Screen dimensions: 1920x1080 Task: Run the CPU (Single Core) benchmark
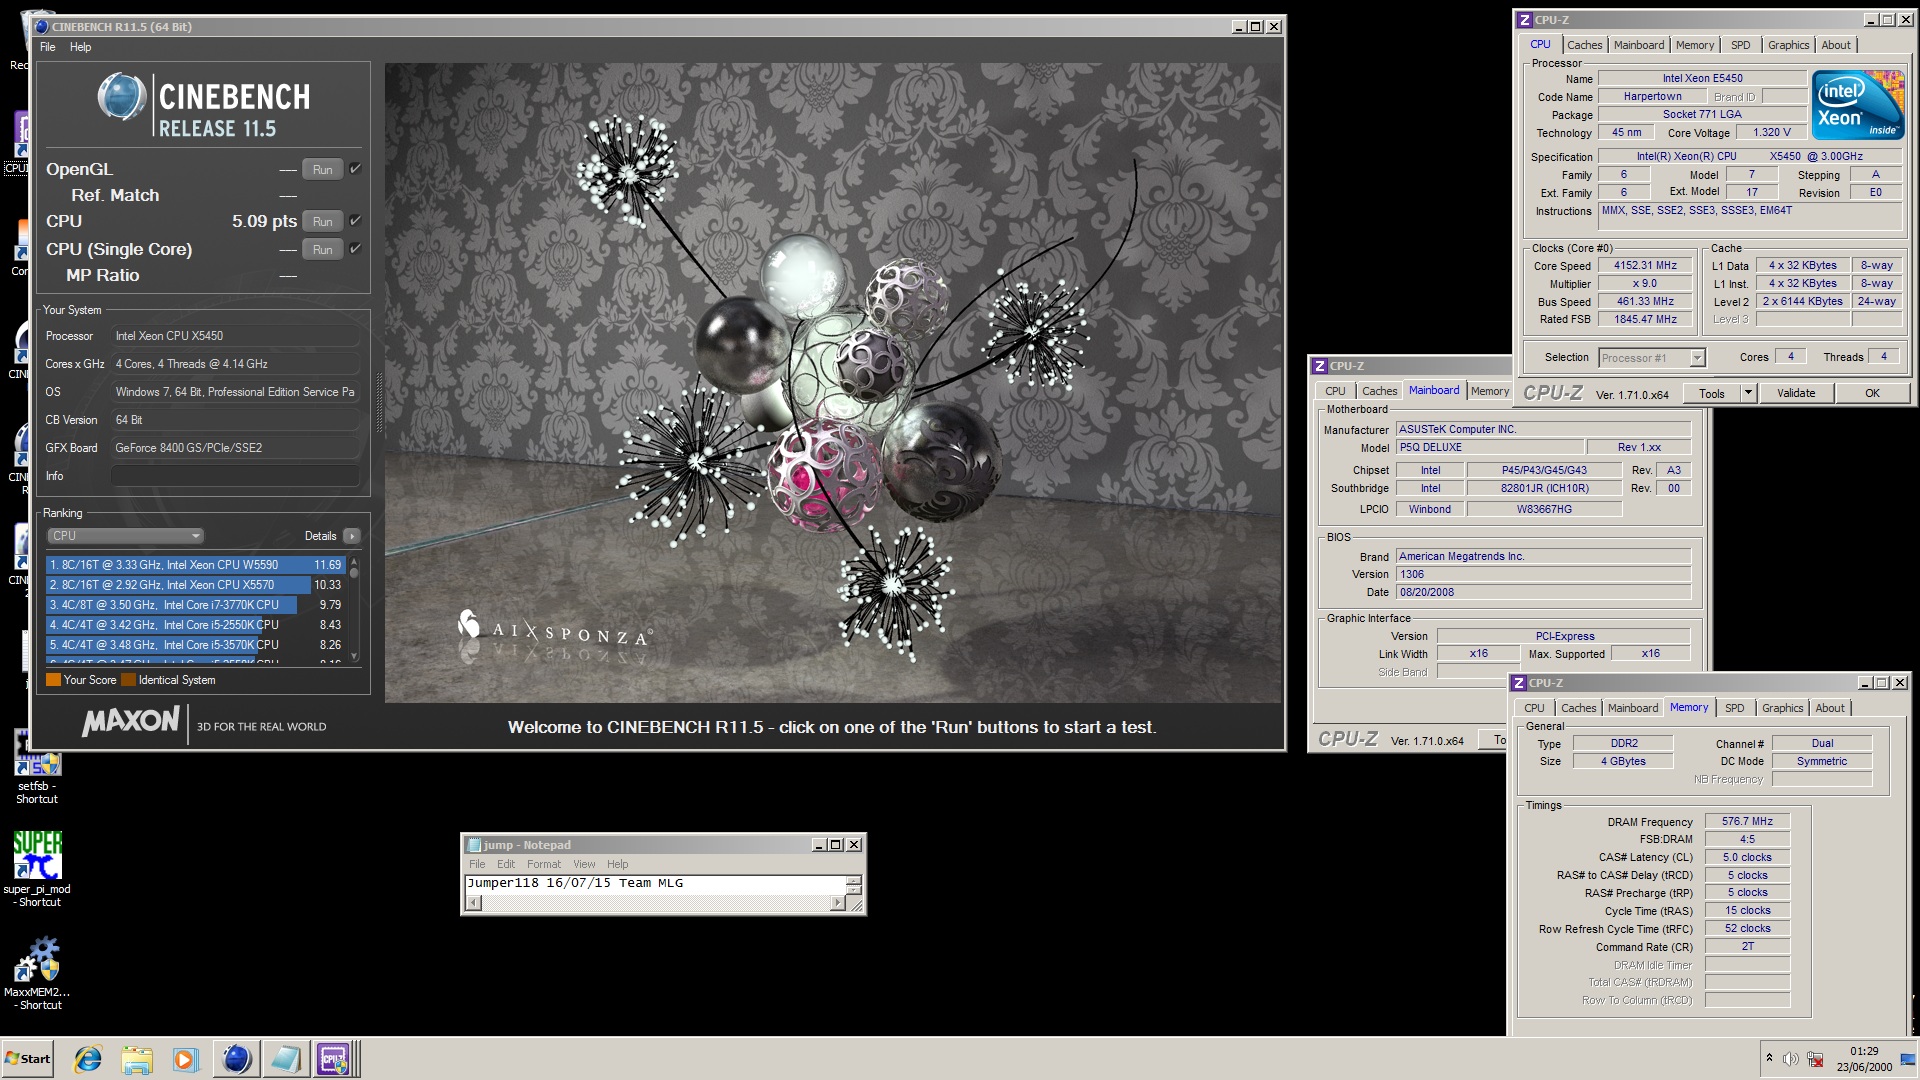coord(322,250)
